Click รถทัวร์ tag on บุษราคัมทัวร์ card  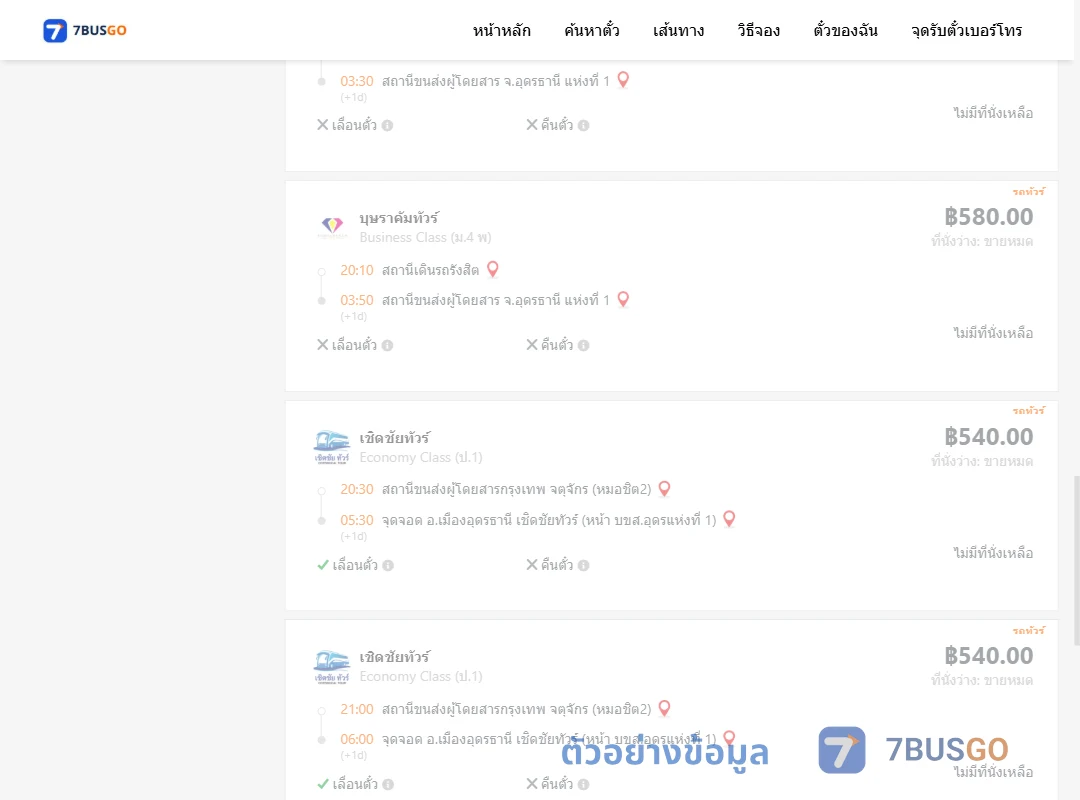pyautogui.click(x=1028, y=191)
